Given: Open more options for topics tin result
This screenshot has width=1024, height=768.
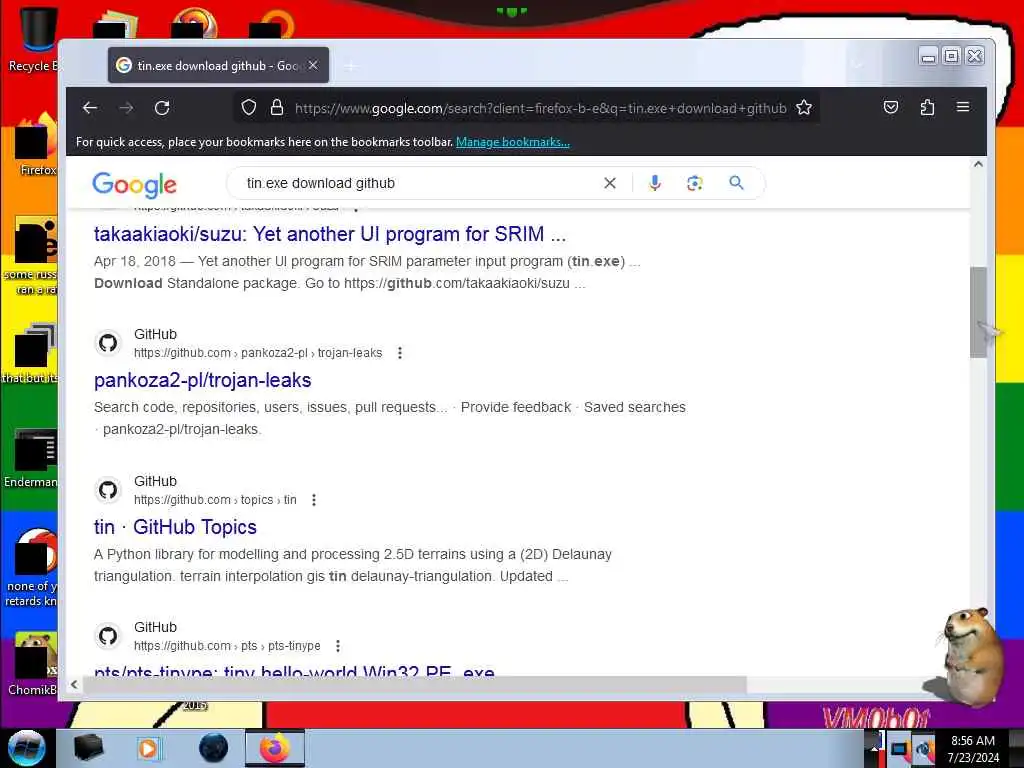Looking at the screenshot, I should [314, 500].
